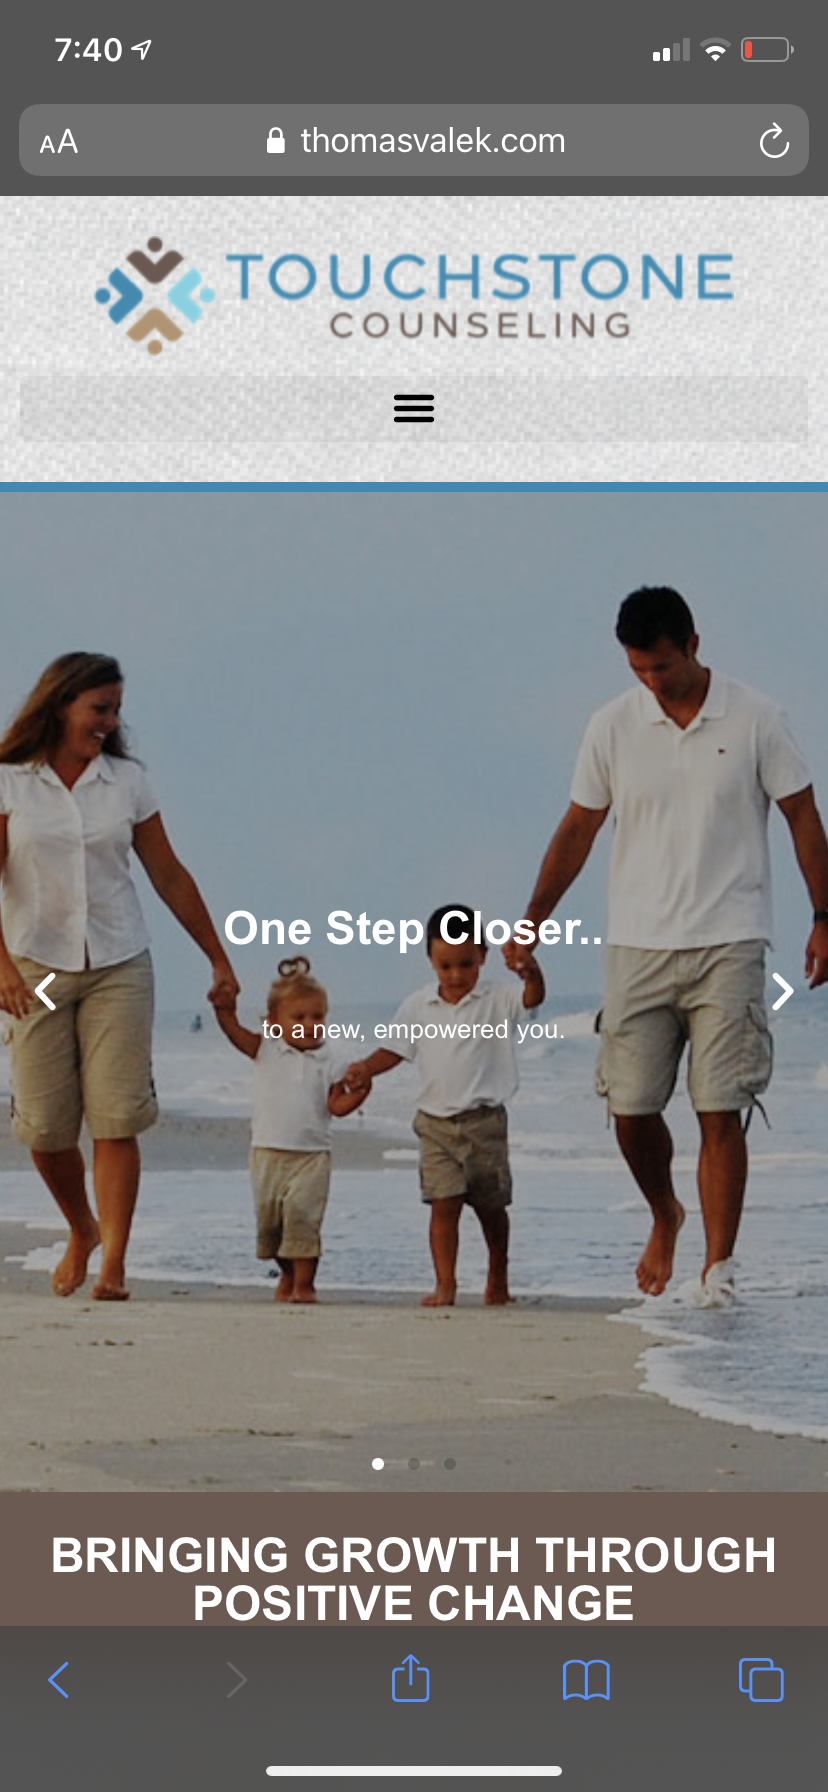Select the third slideshow dot
Image resolution: width=828 pixels, height=1792 pixels.
(x=450, y=1464)
